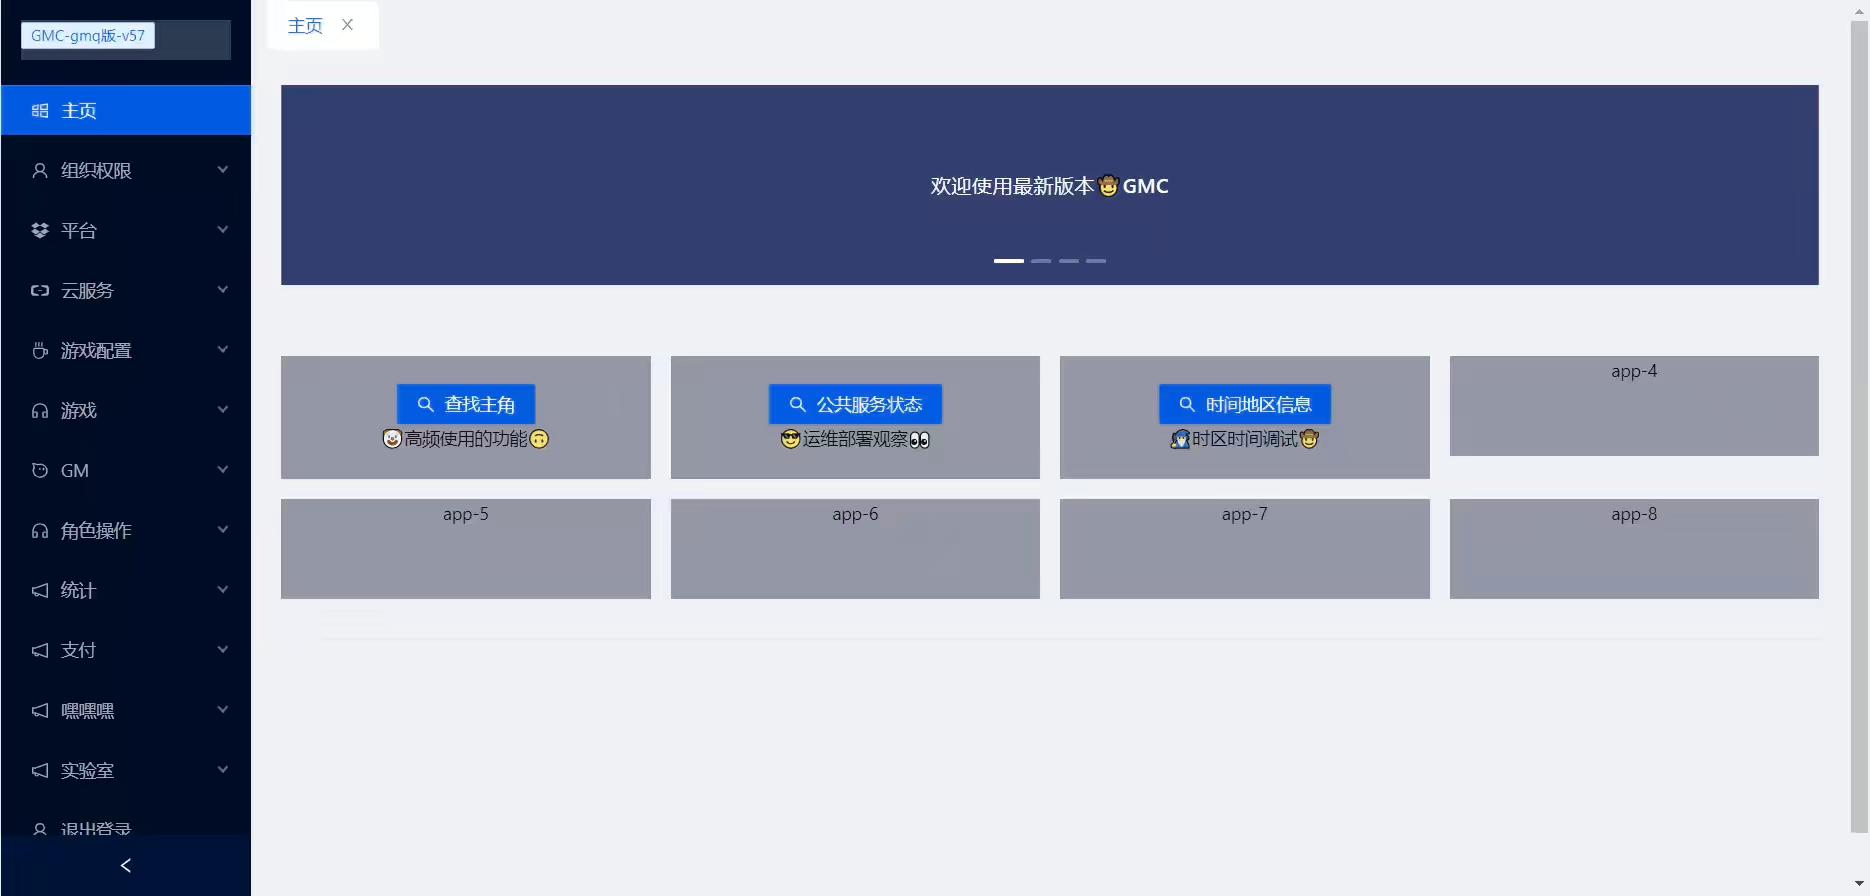The height and width of the screenshot is (896, 1870).
Task: Click the vertical page scrollbar
Action: tap(1859, 425)
